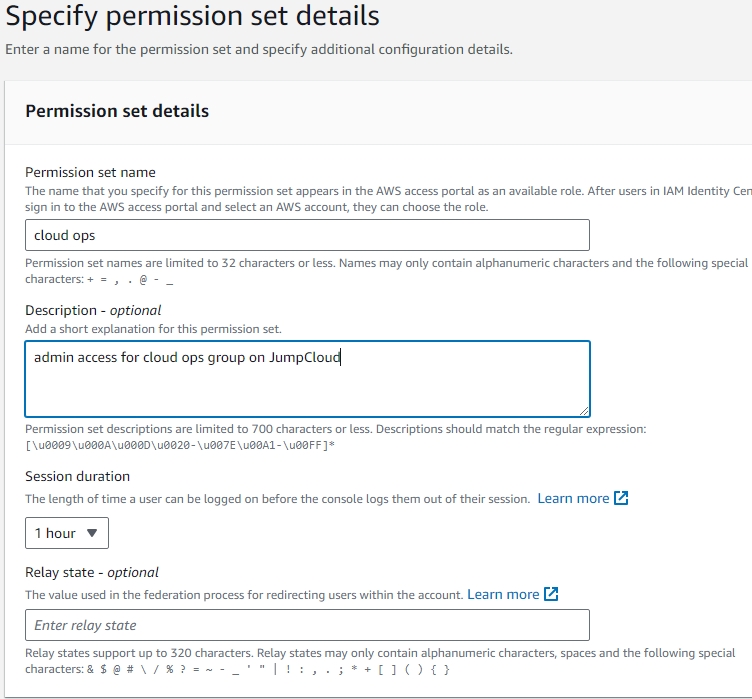Open the 1 hour session duration dropdown

pyautogui.click(x=67, y=533)
